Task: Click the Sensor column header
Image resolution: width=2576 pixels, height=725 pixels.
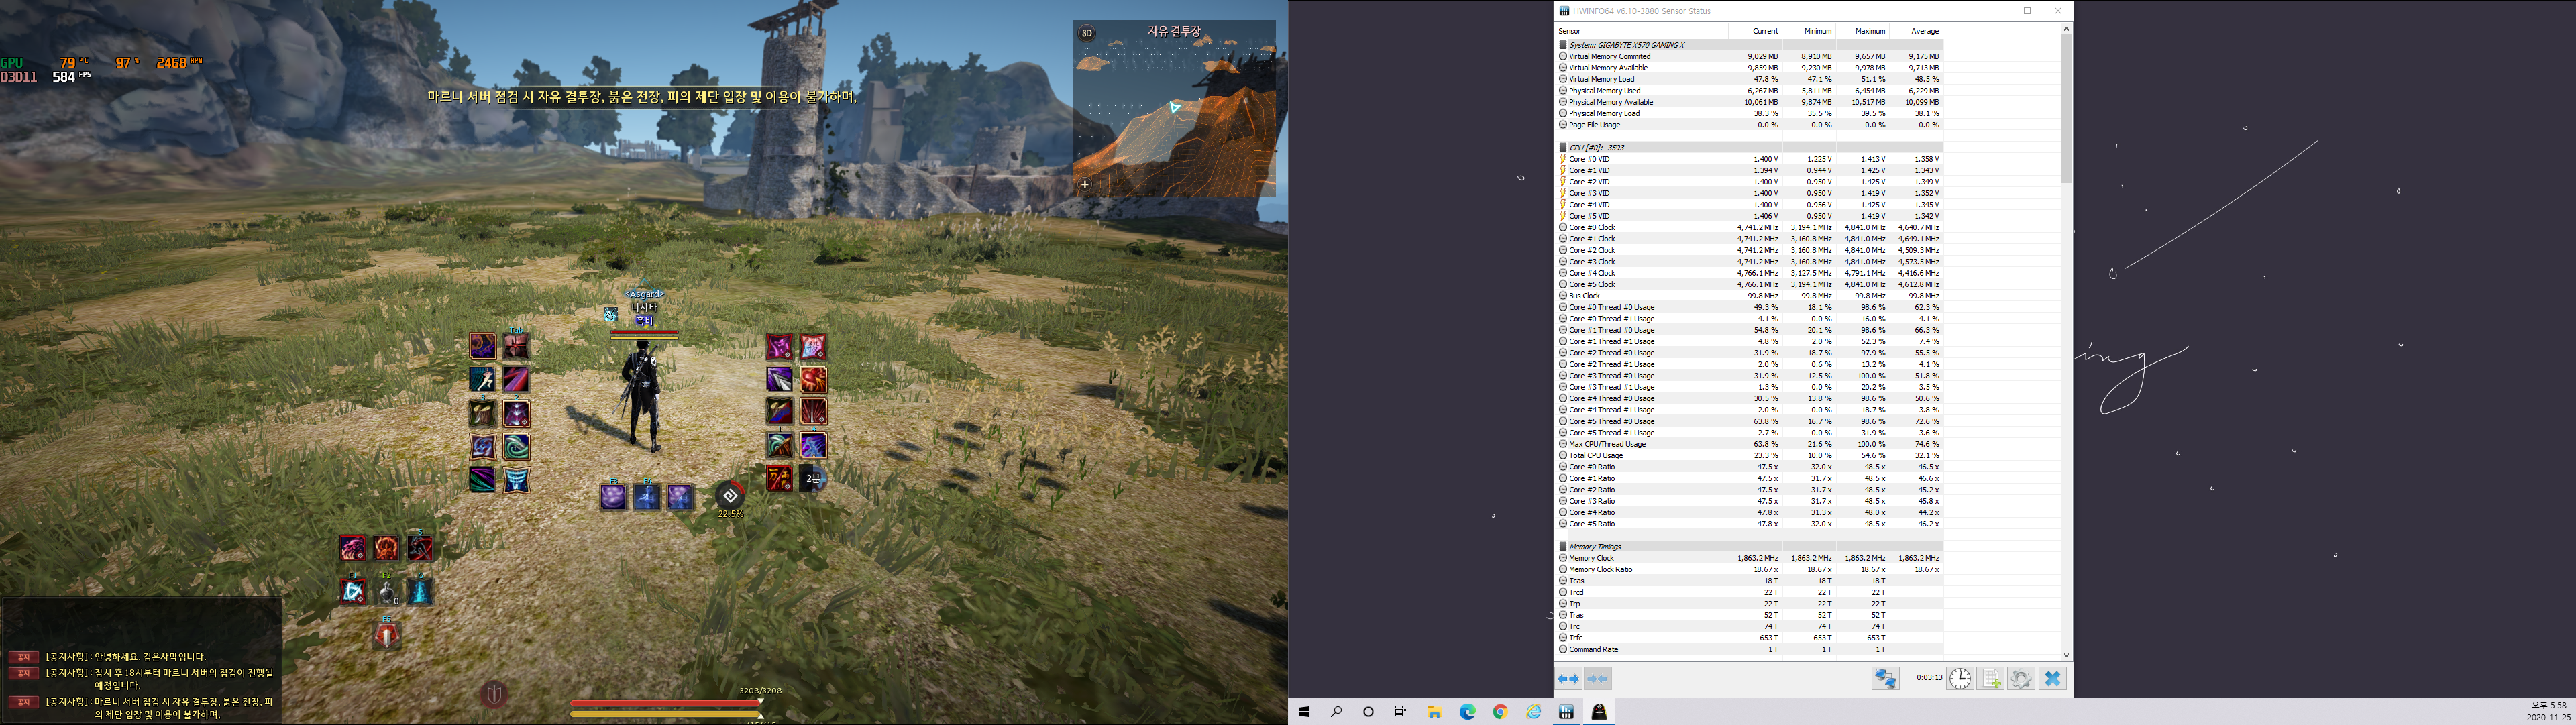Action: pyautogui.click(x=1642, y=31)
